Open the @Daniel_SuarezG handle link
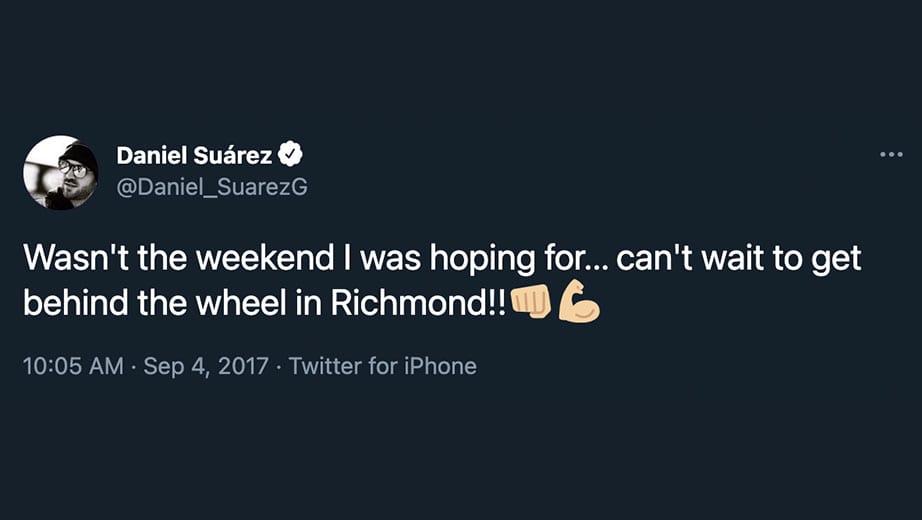Image resolution: width=922 pixels, height=520 pixels. [212, 188]
